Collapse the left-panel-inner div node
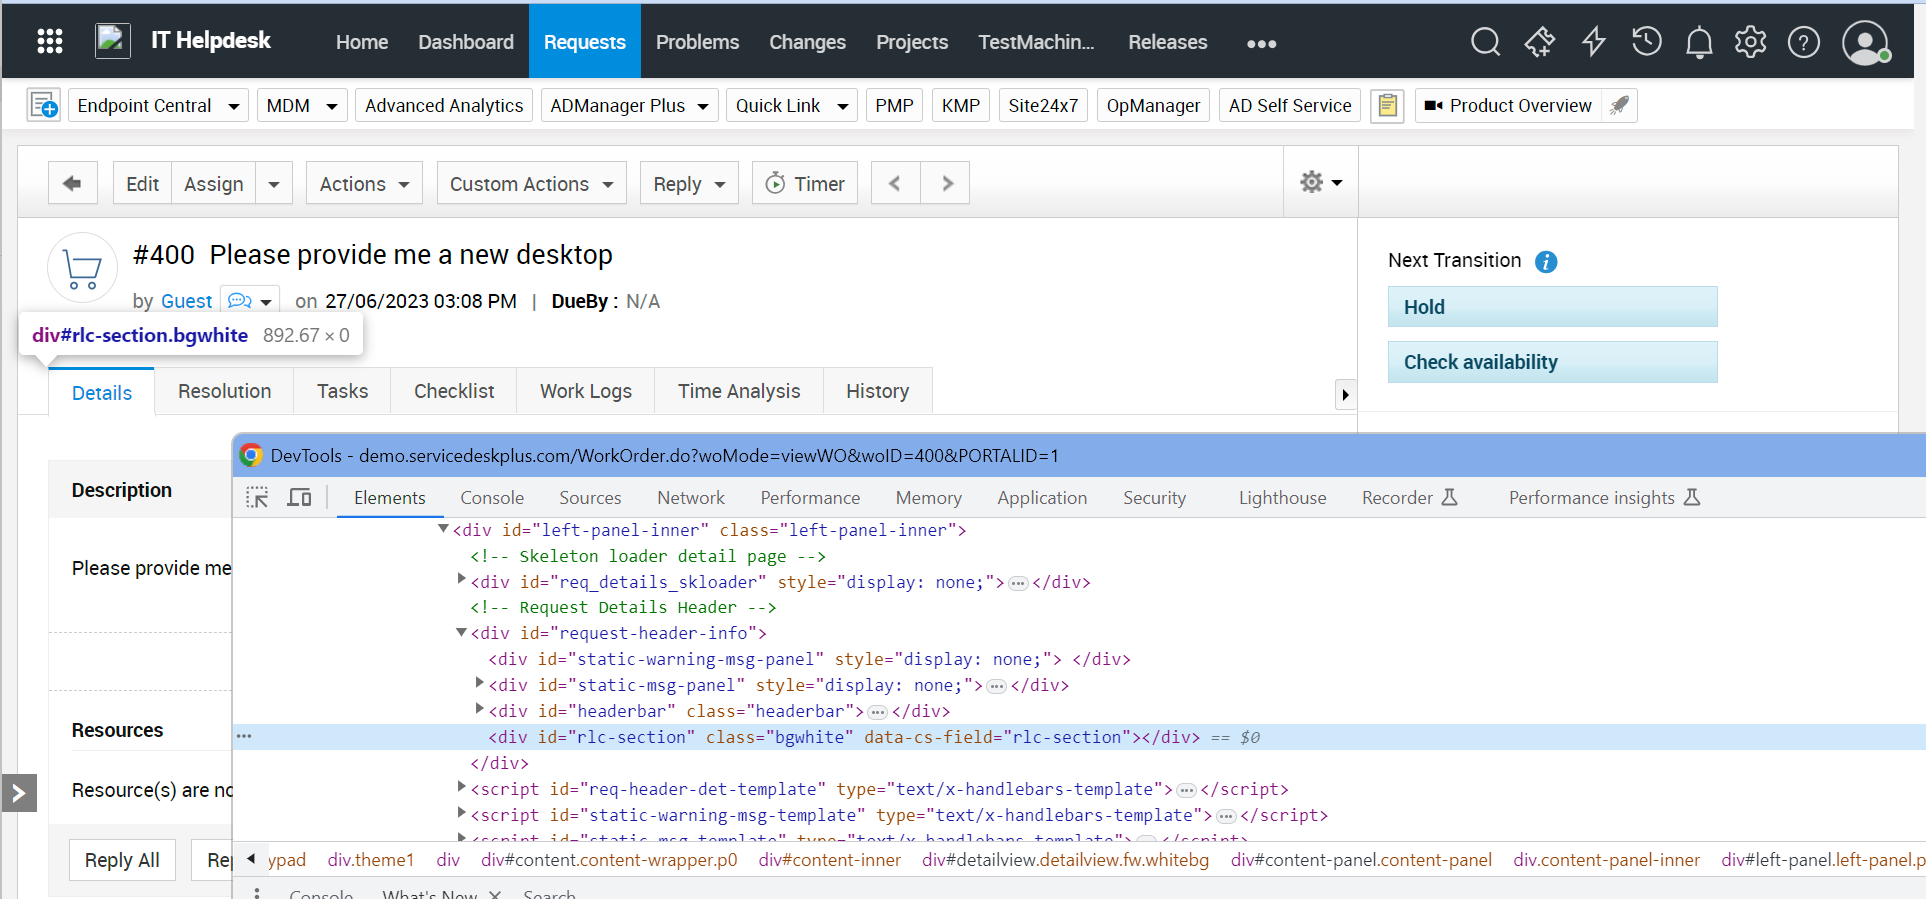This screenshot has width=1926, height=899. (x=443, y=529)
